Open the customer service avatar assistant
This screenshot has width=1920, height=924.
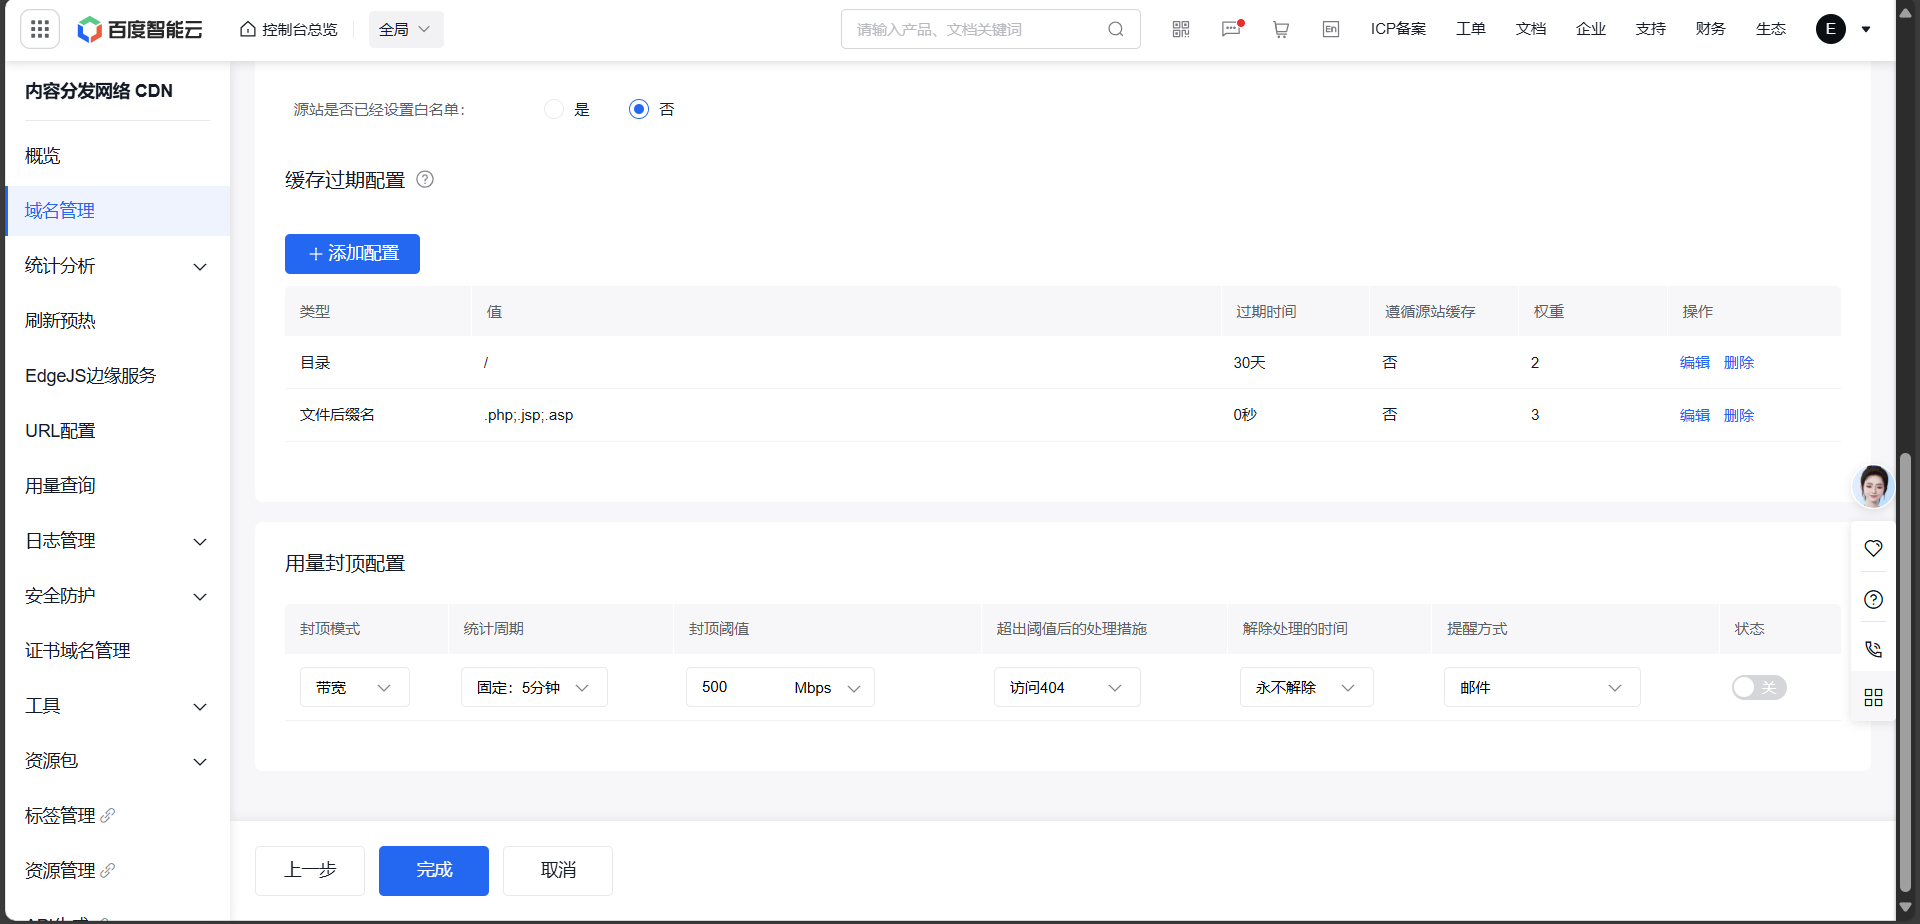1873,487
